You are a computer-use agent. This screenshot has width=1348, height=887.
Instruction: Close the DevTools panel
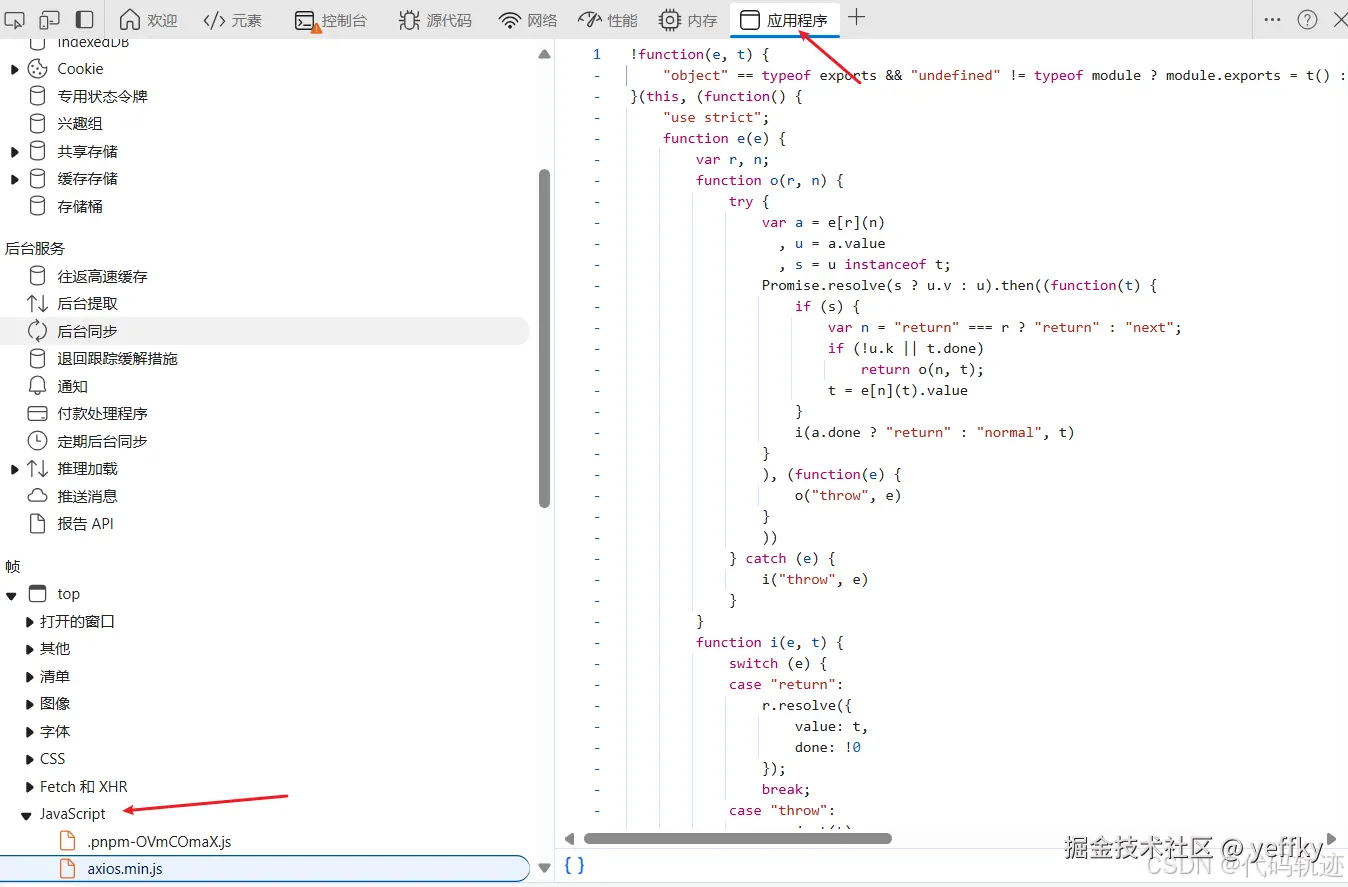(1339, 19)
